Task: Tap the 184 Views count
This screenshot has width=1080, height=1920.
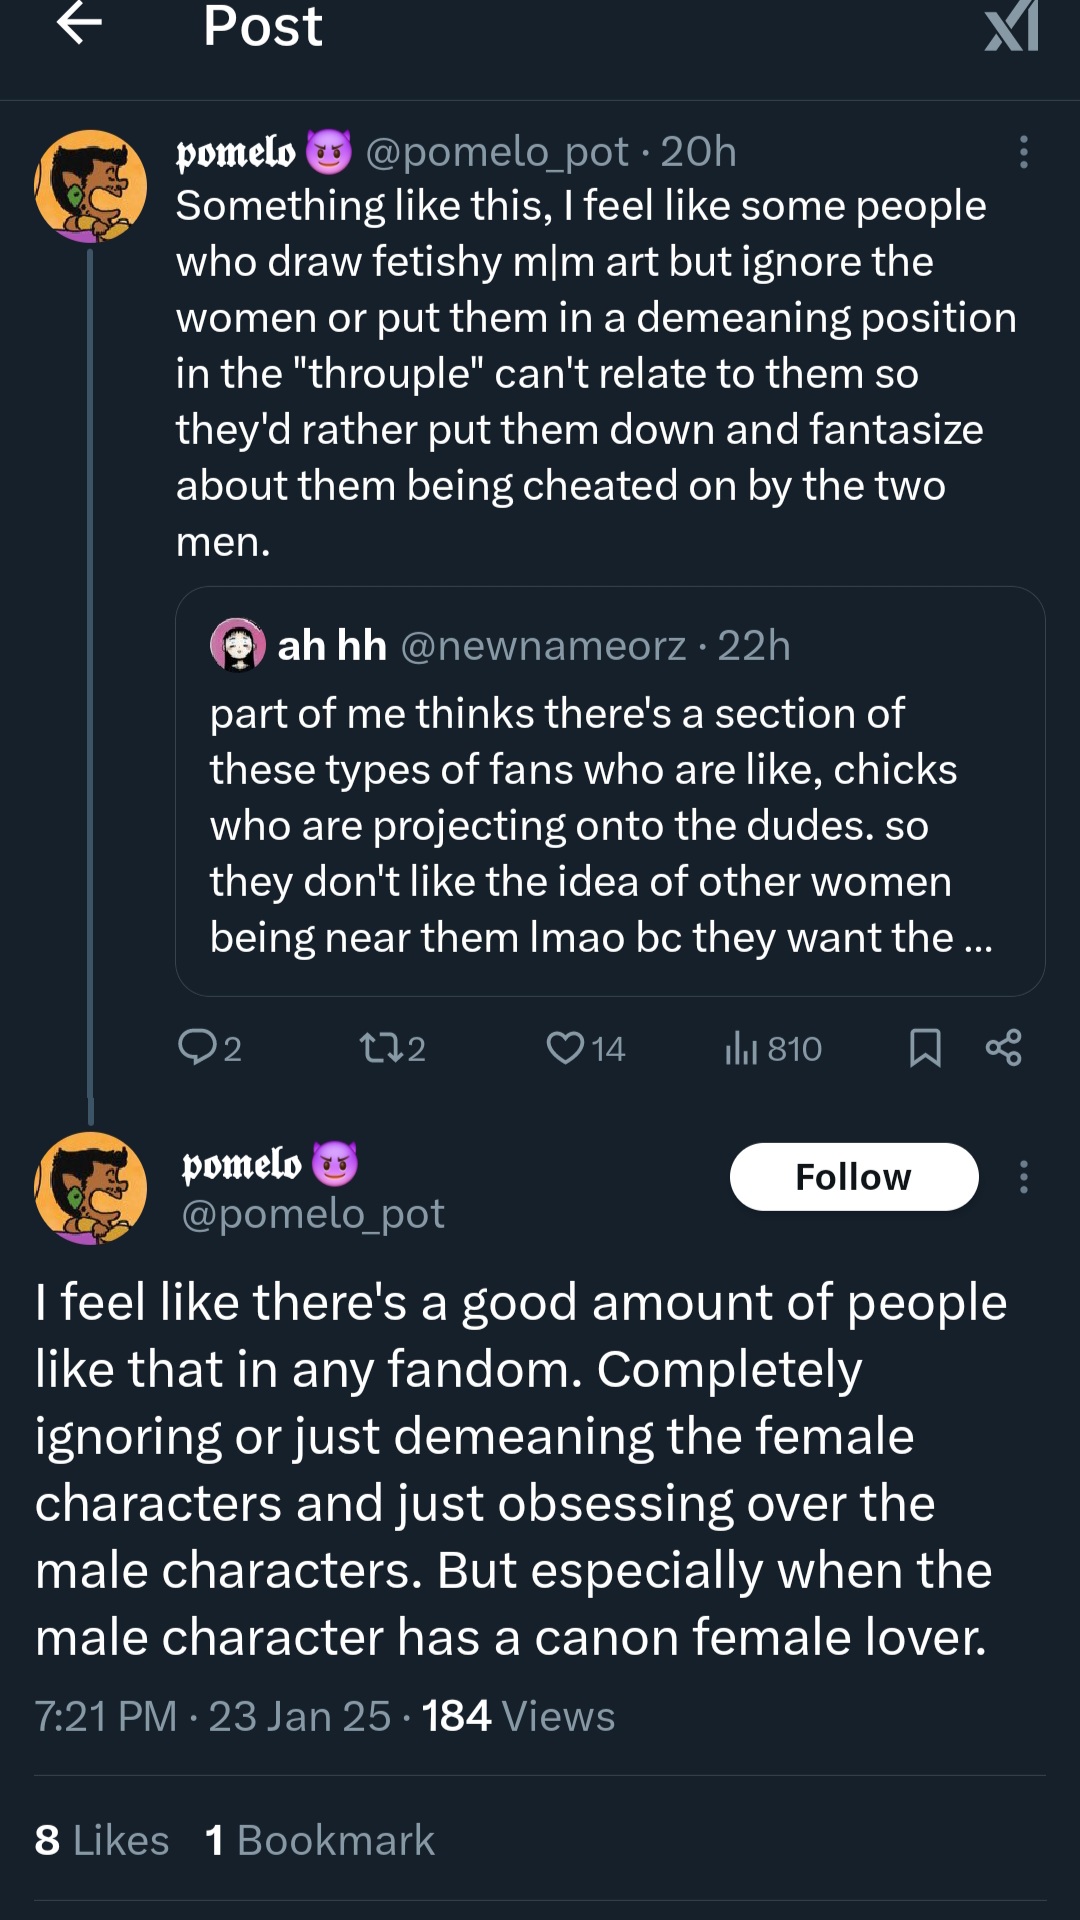Action: (x=518, y=1716)
